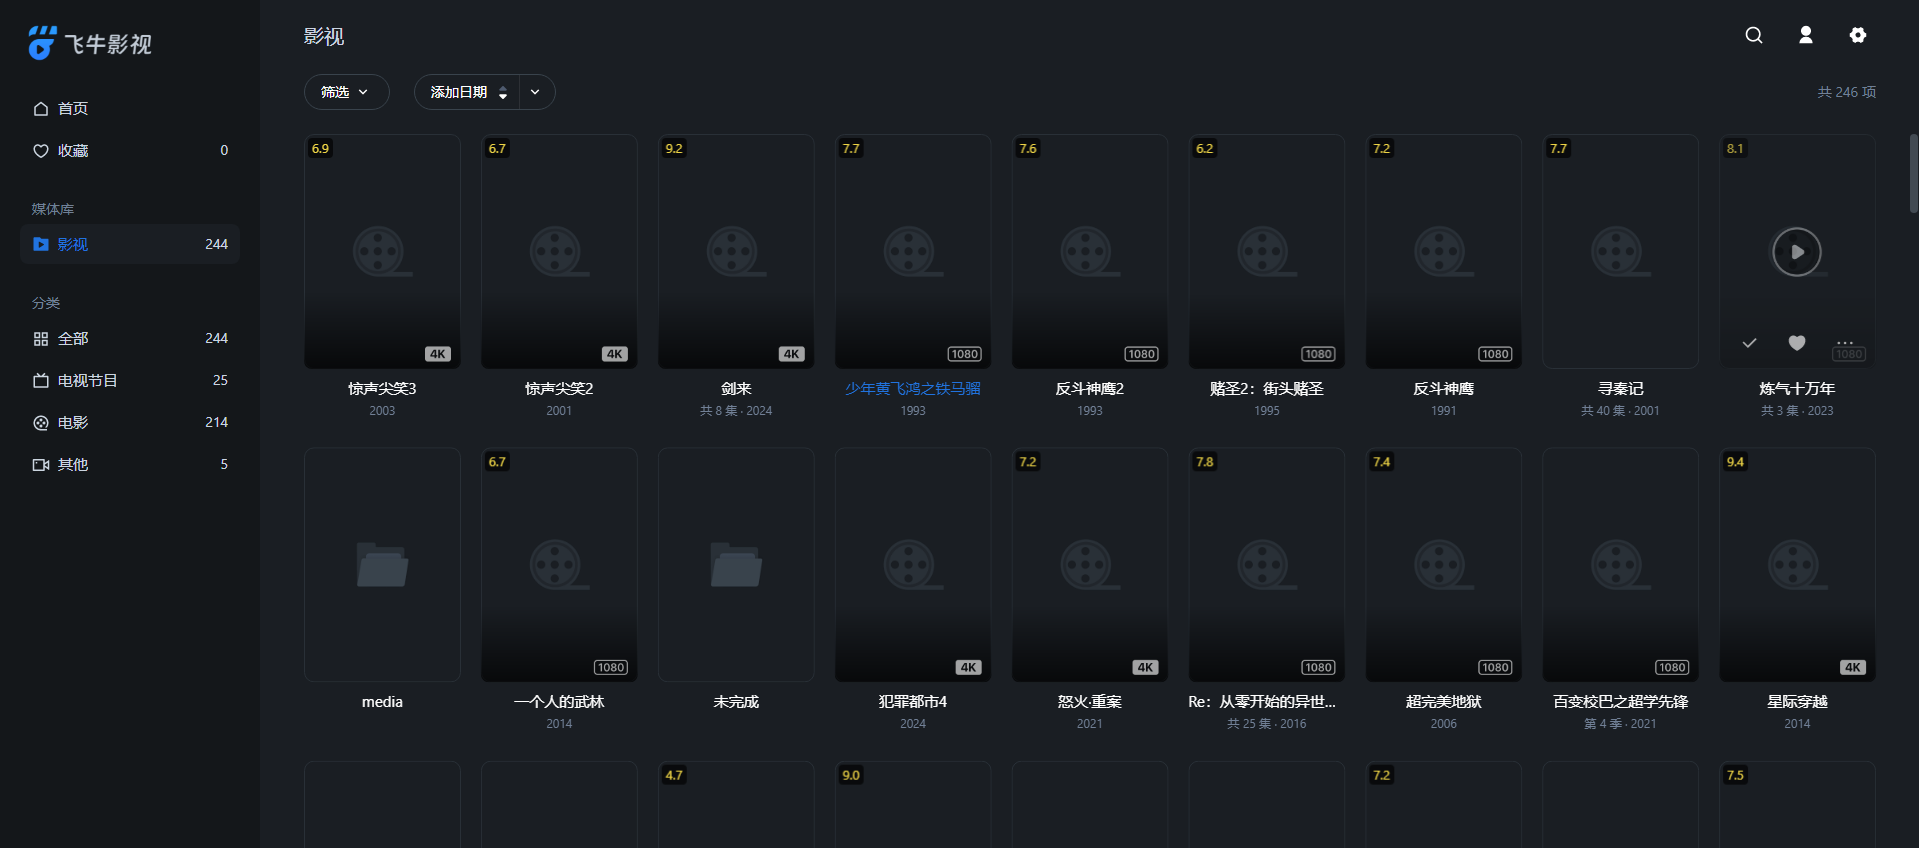This screenshot has height=848, width=1919.
Task: Click 犯罪都市4 title text
Action: [913, 701]
